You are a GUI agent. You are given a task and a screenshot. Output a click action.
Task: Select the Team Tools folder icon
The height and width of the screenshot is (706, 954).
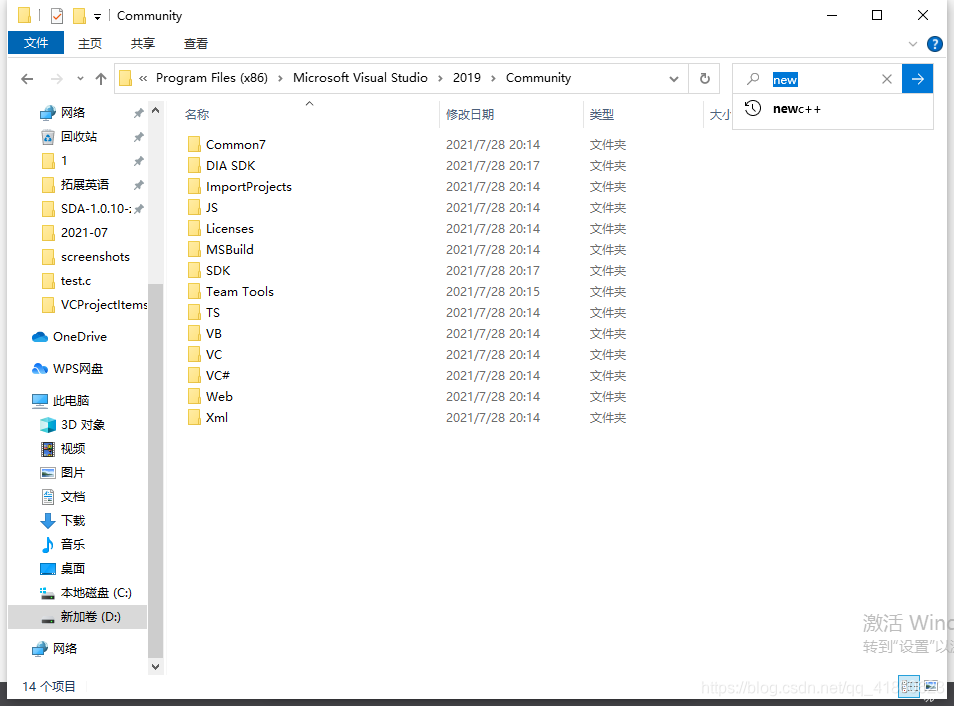tap(194, 292)
